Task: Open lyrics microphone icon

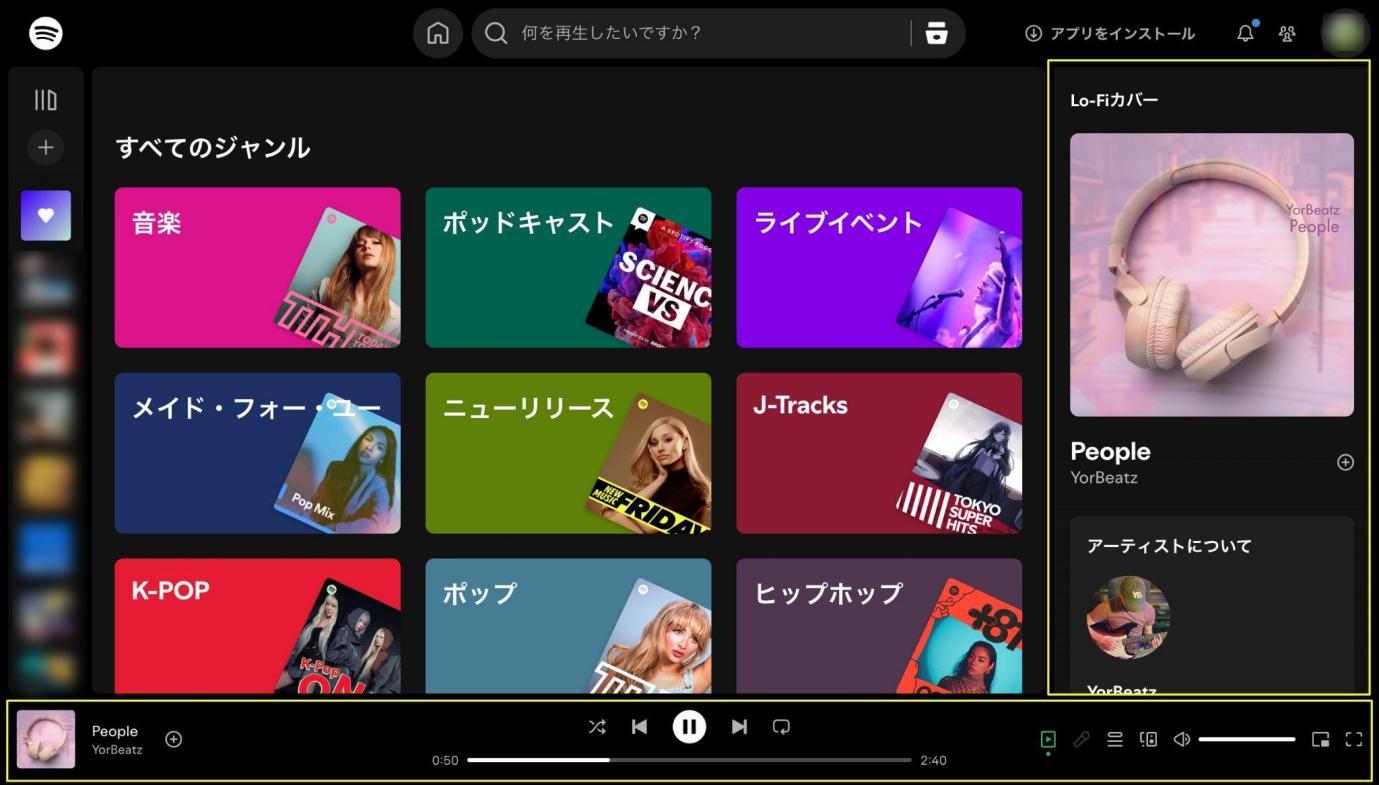Action: pos(1081,740)
